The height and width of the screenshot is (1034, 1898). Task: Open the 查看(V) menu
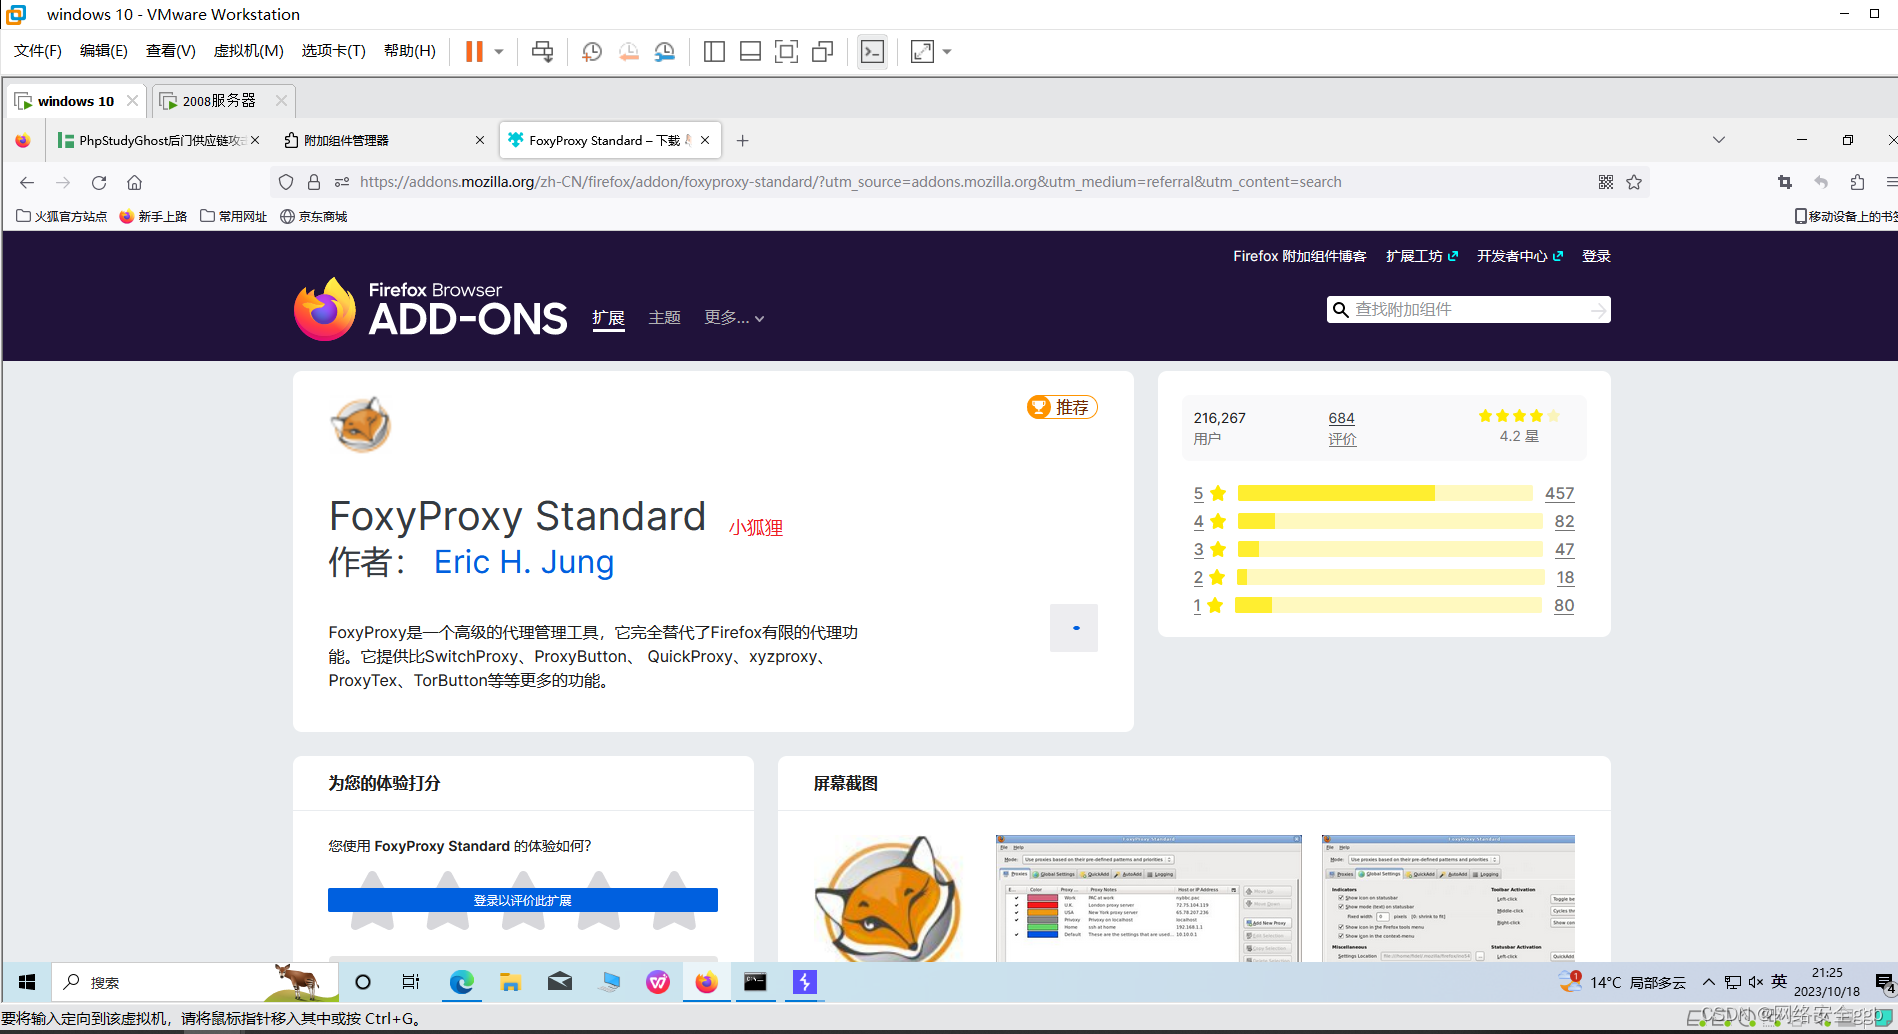pyautogui.click(x=171, y=51)
